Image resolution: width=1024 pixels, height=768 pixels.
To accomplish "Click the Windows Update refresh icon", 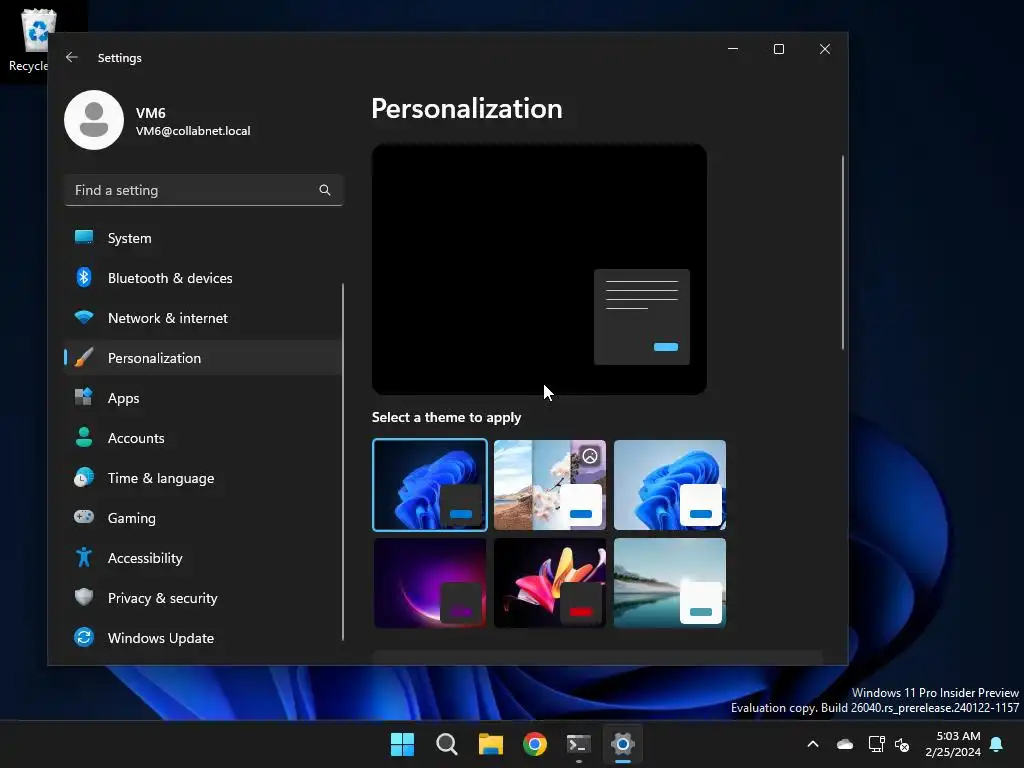I will 84,637.
